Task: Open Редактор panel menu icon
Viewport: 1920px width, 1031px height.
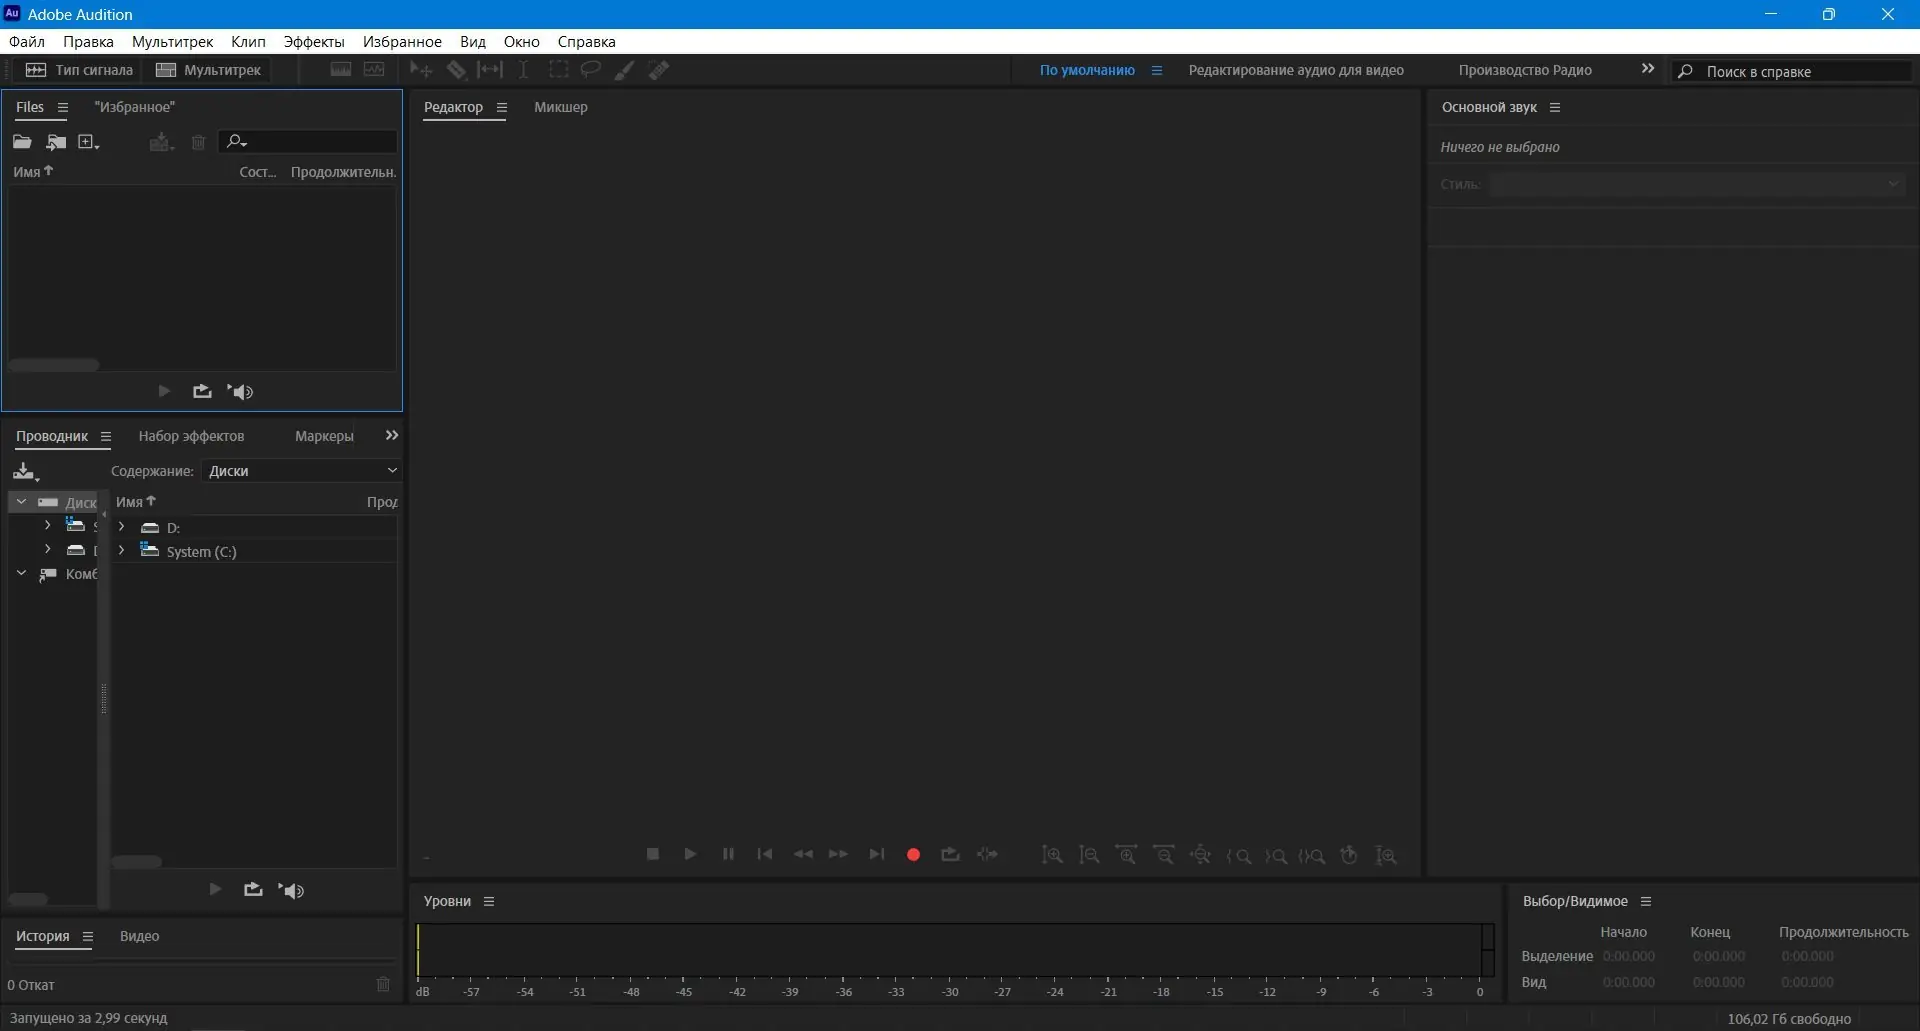Action: tap(502, 107)
